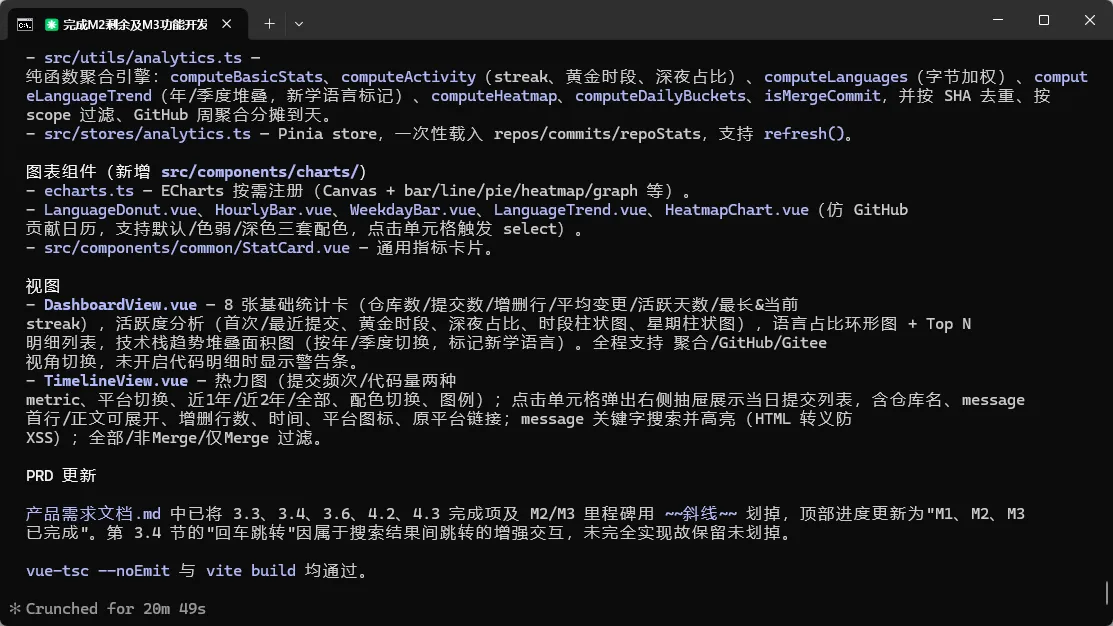Click the terminal profile icon in the tab
Viewport: 1113px width, 626px height.
pos(25,25)
